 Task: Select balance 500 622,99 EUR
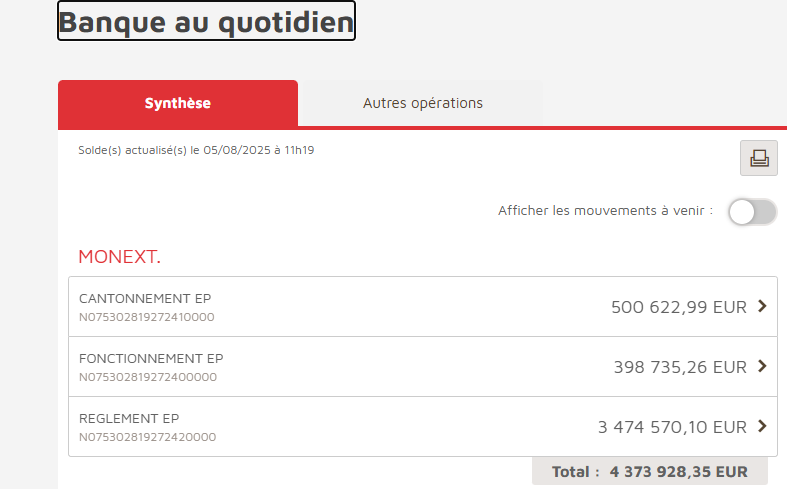[678, 307]
